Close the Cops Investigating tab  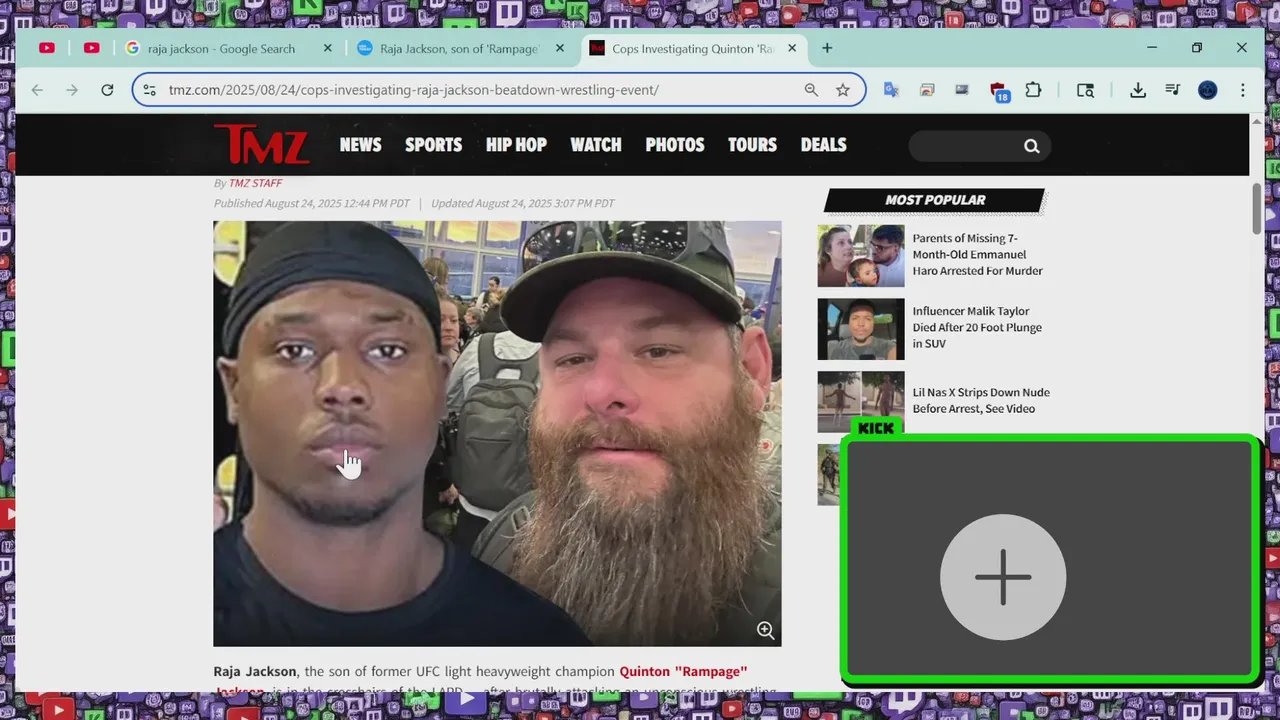tap(793, 48)
